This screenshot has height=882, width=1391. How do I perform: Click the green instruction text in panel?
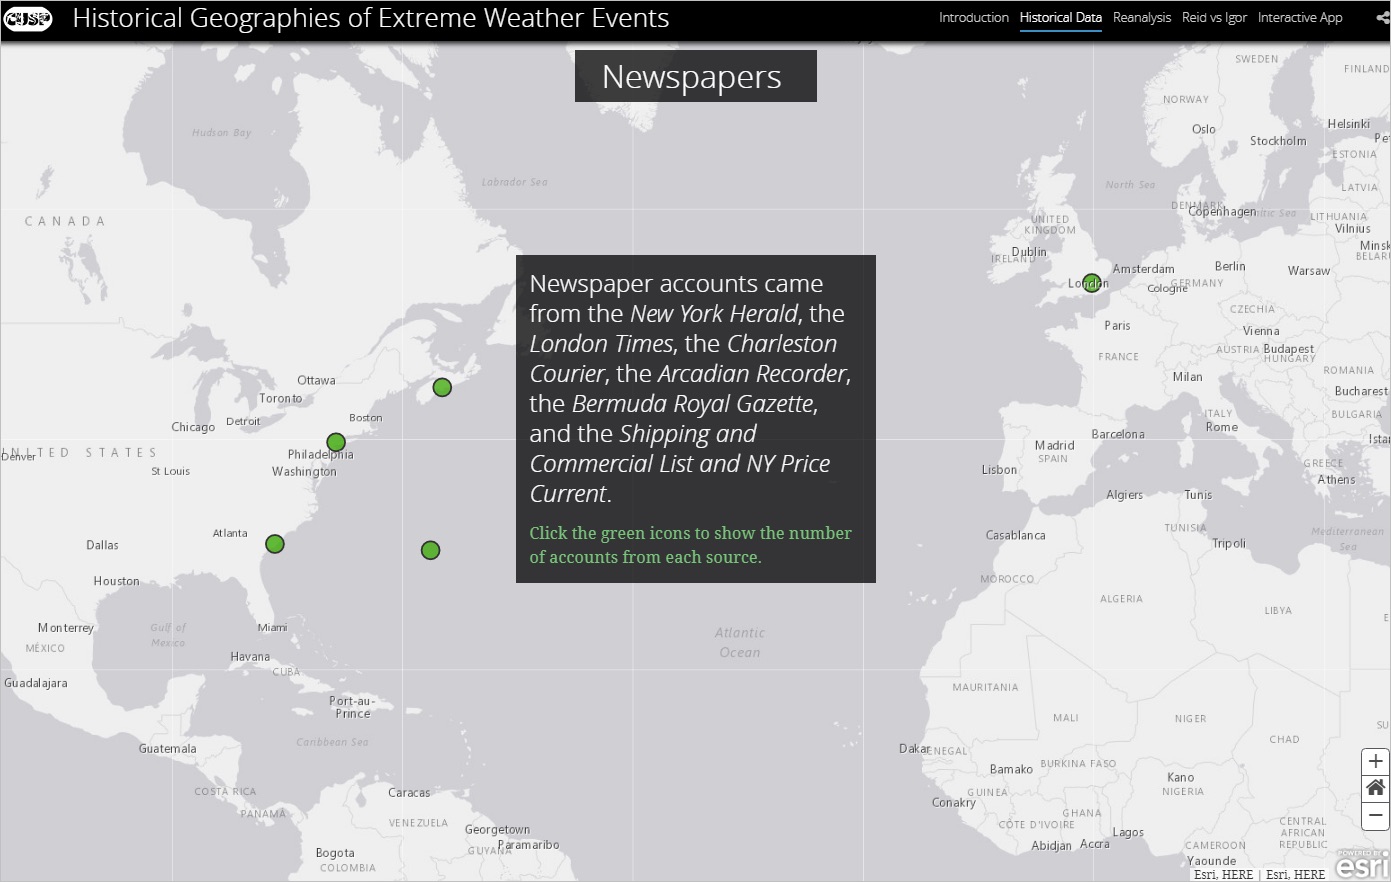tap(690, 545)
